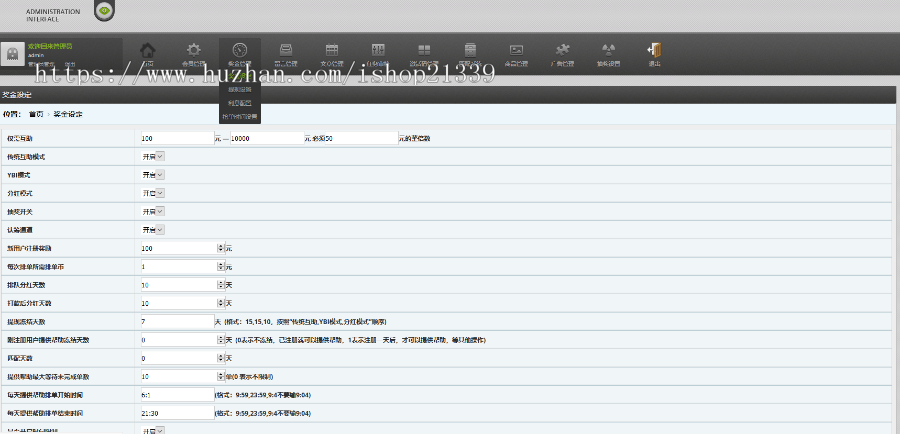Viewport: 900px width, 434px height.
Task: Click stepper arrows on 每次排单所需排单币 field
Action: (x=220, y=267)
